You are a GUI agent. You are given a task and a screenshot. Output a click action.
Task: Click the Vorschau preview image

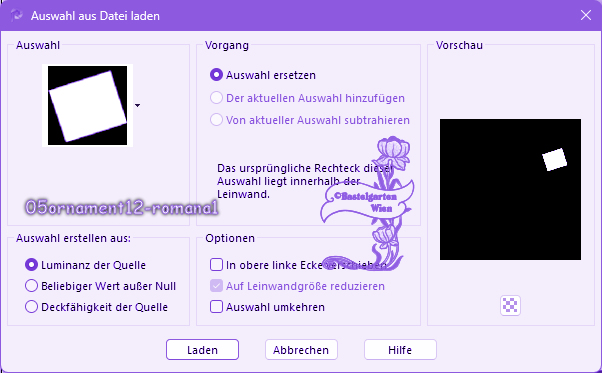pyautogui.click(x=510, y=189)
